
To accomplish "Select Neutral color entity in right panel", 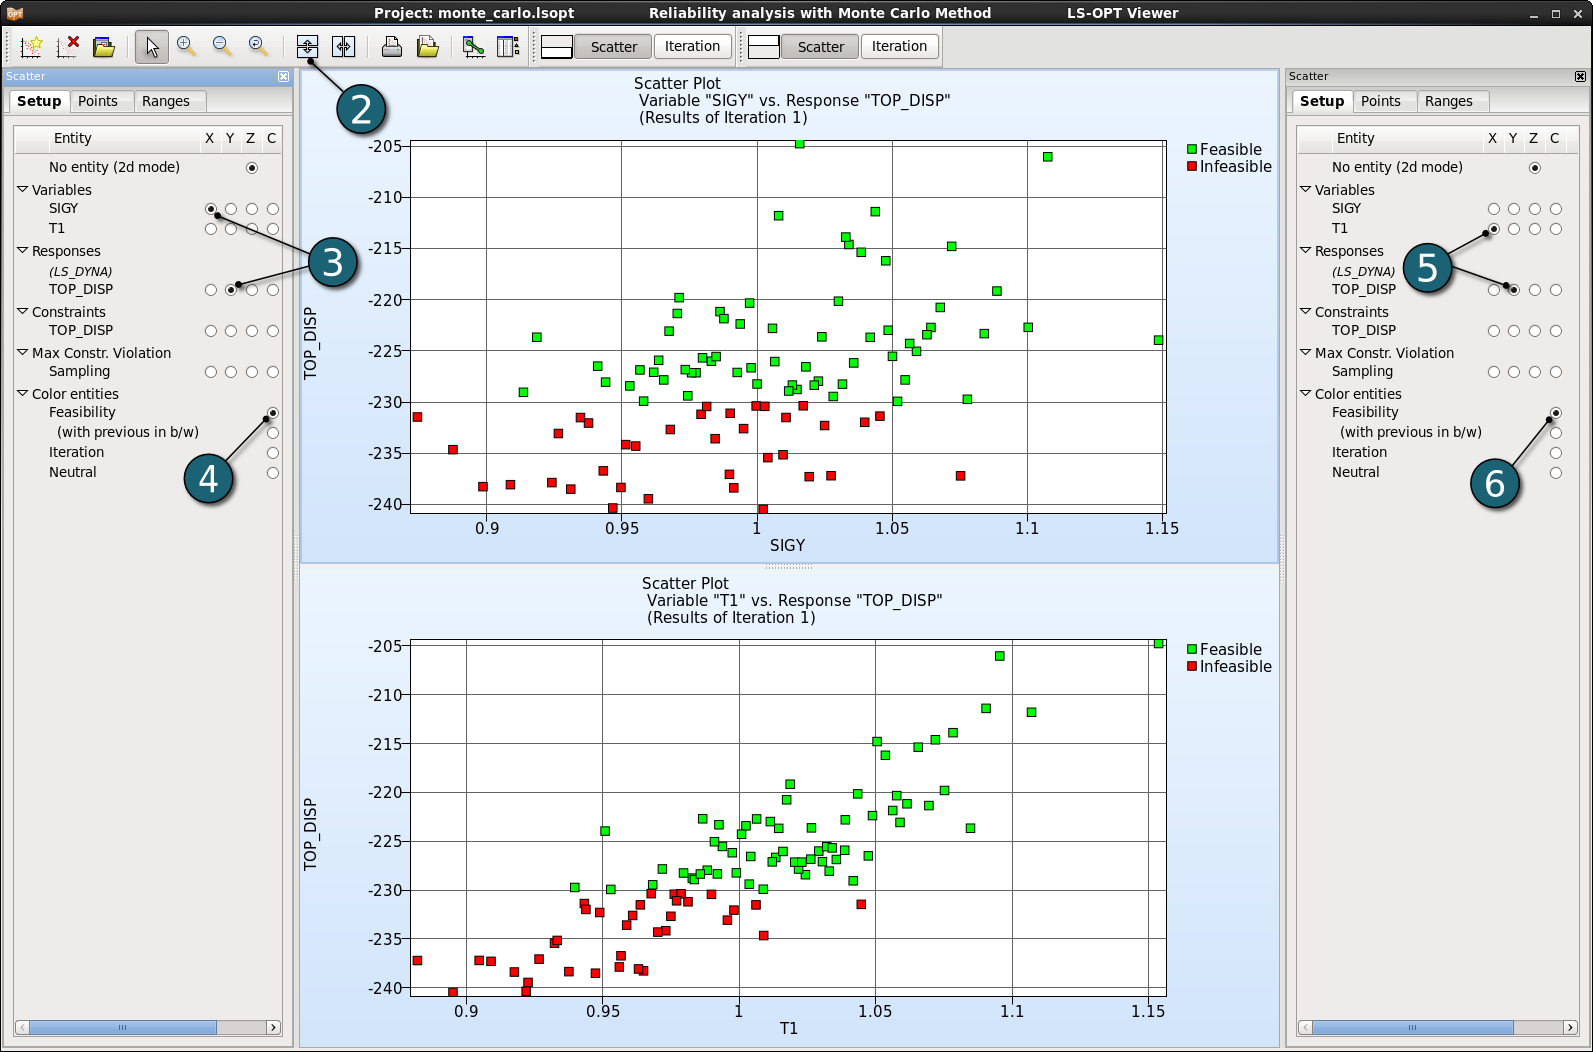I will [1556, 473].
